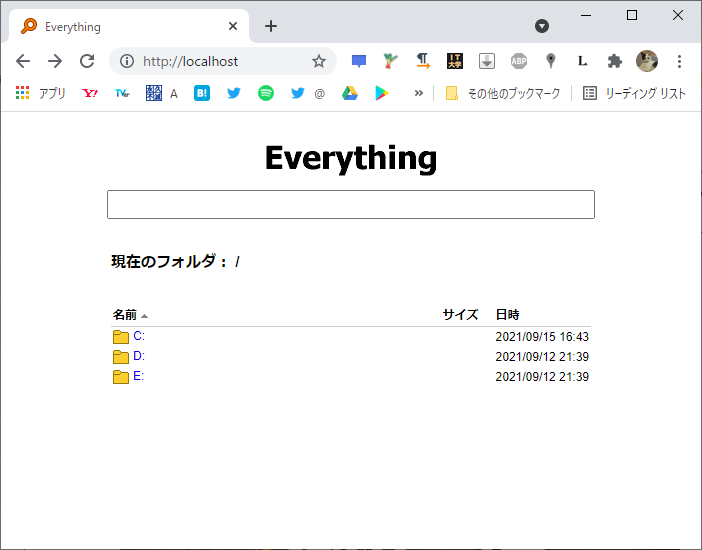
Task: Open the IT大学 extension icon
Action: click(455, 61)
